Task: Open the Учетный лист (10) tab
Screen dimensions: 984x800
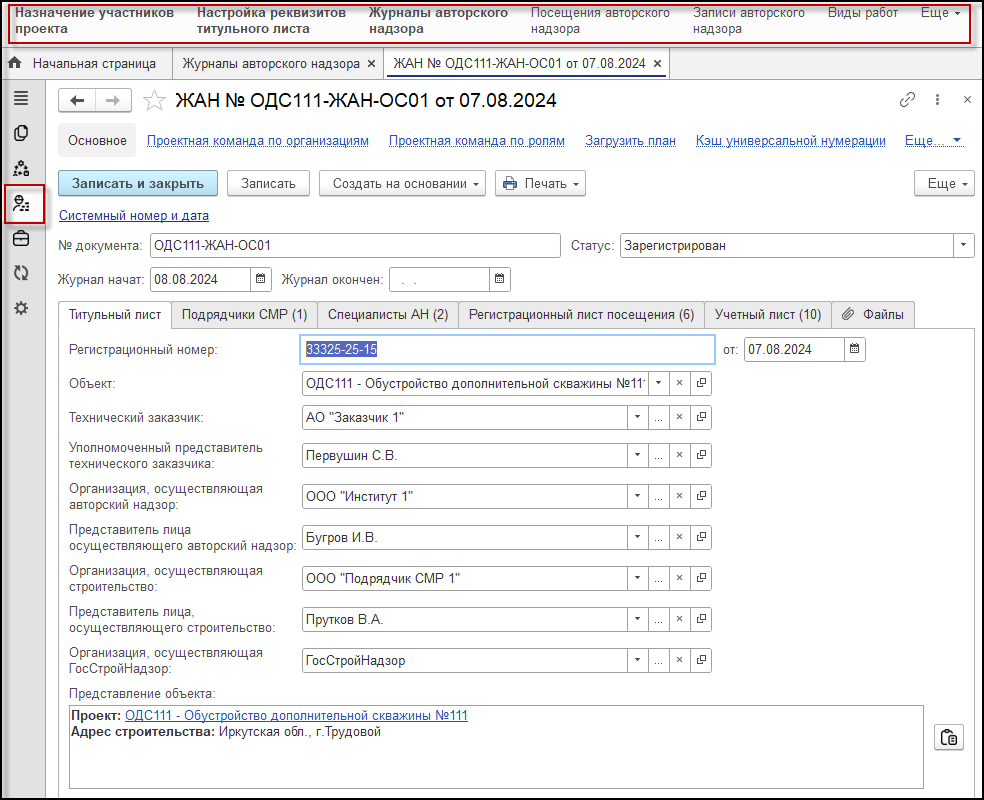Action: pyautogui.click(x=767, y=314)
